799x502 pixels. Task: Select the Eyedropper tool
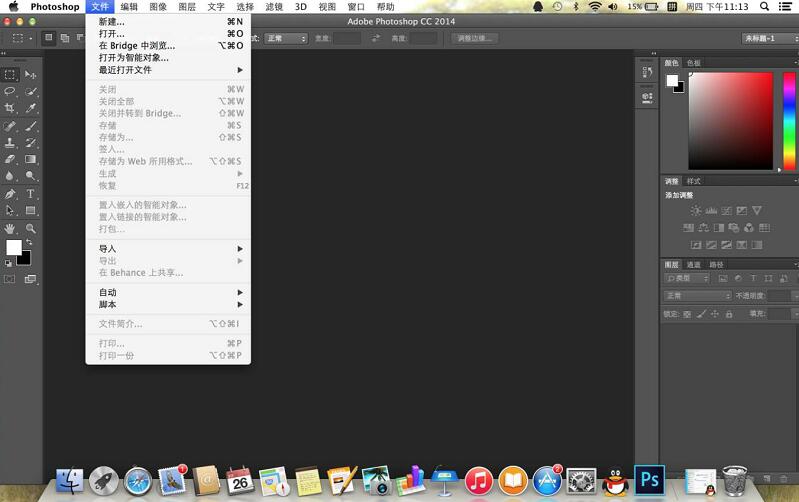[x=31, y=108]
